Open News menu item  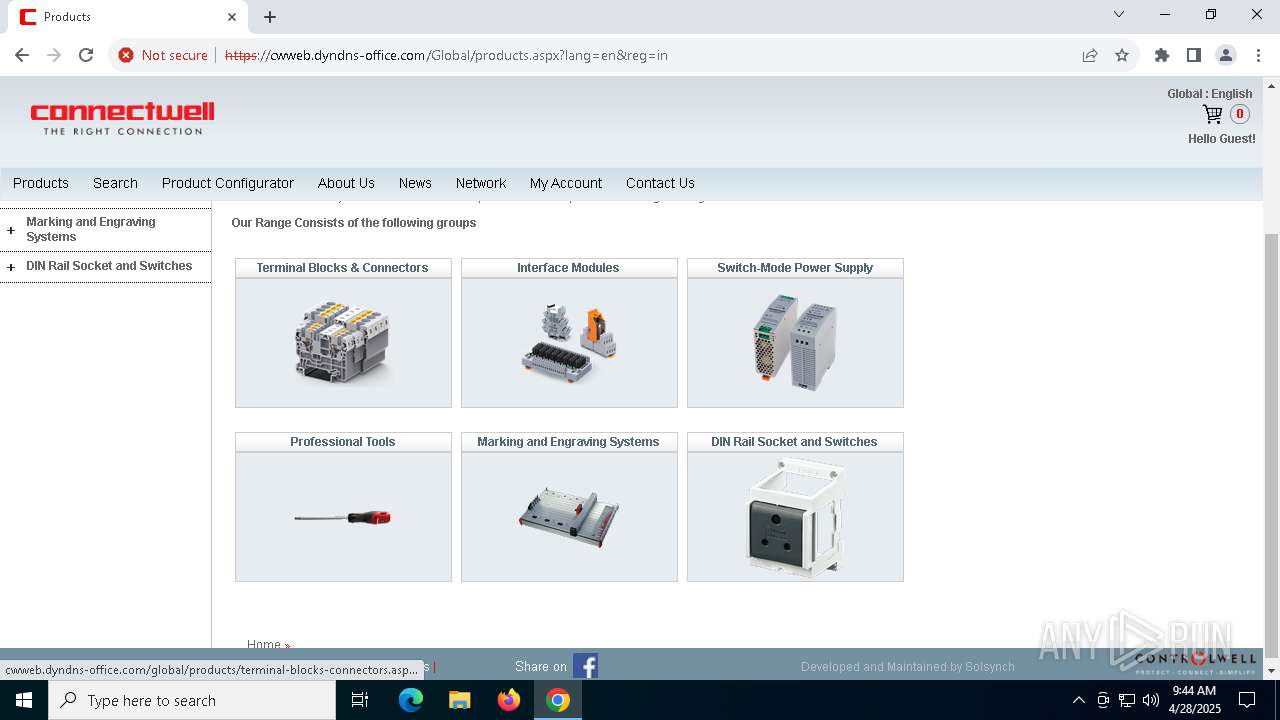[x=415, y=183]
